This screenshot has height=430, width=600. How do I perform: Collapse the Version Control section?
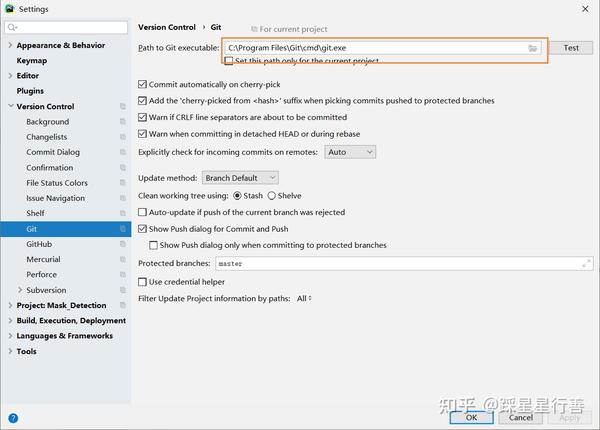point(10,106)
